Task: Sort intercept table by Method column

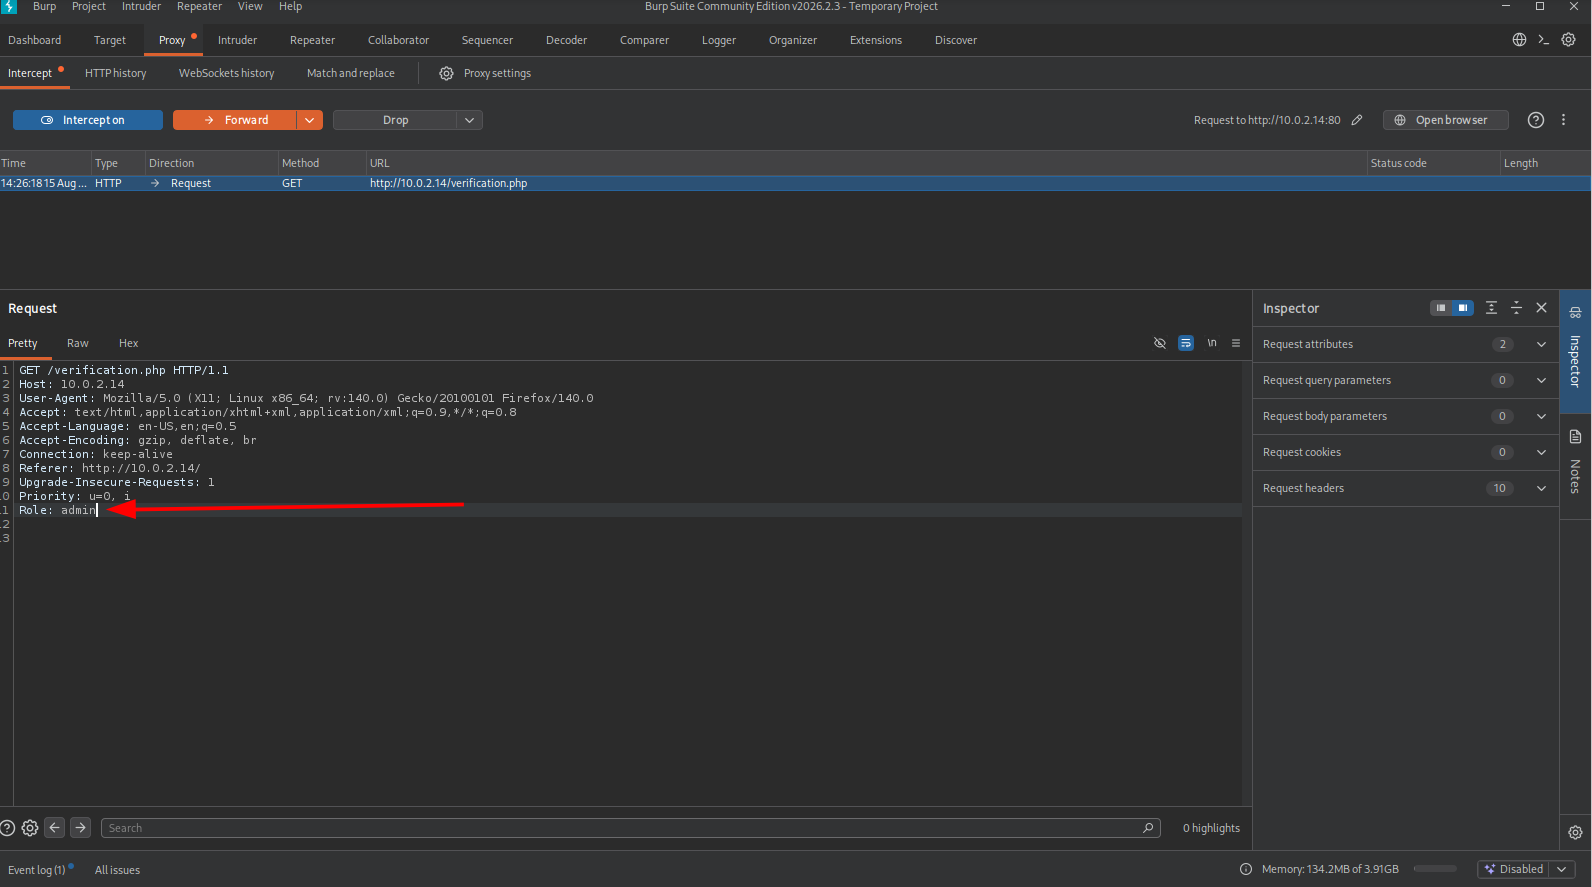Action: [x=321, y=163]
